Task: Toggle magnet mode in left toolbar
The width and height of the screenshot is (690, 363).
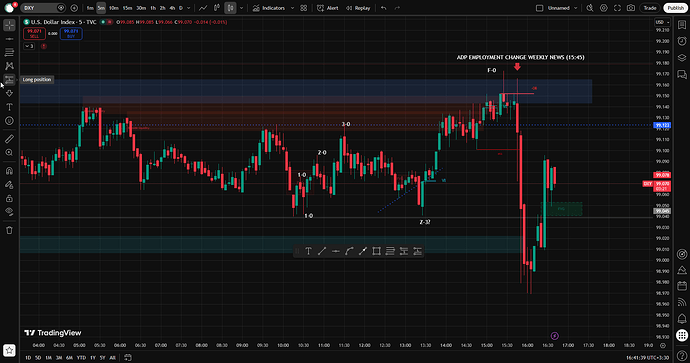Action: 9,171
